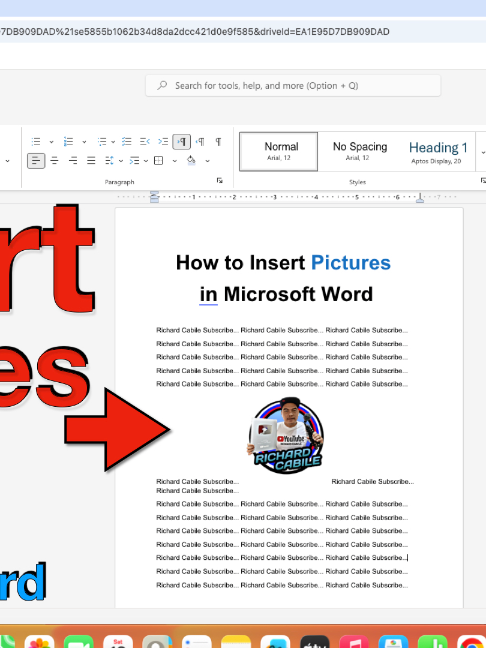
Task: Expand the numbering library dropdown
Action: pyautogui.click(x=84, y=142)
